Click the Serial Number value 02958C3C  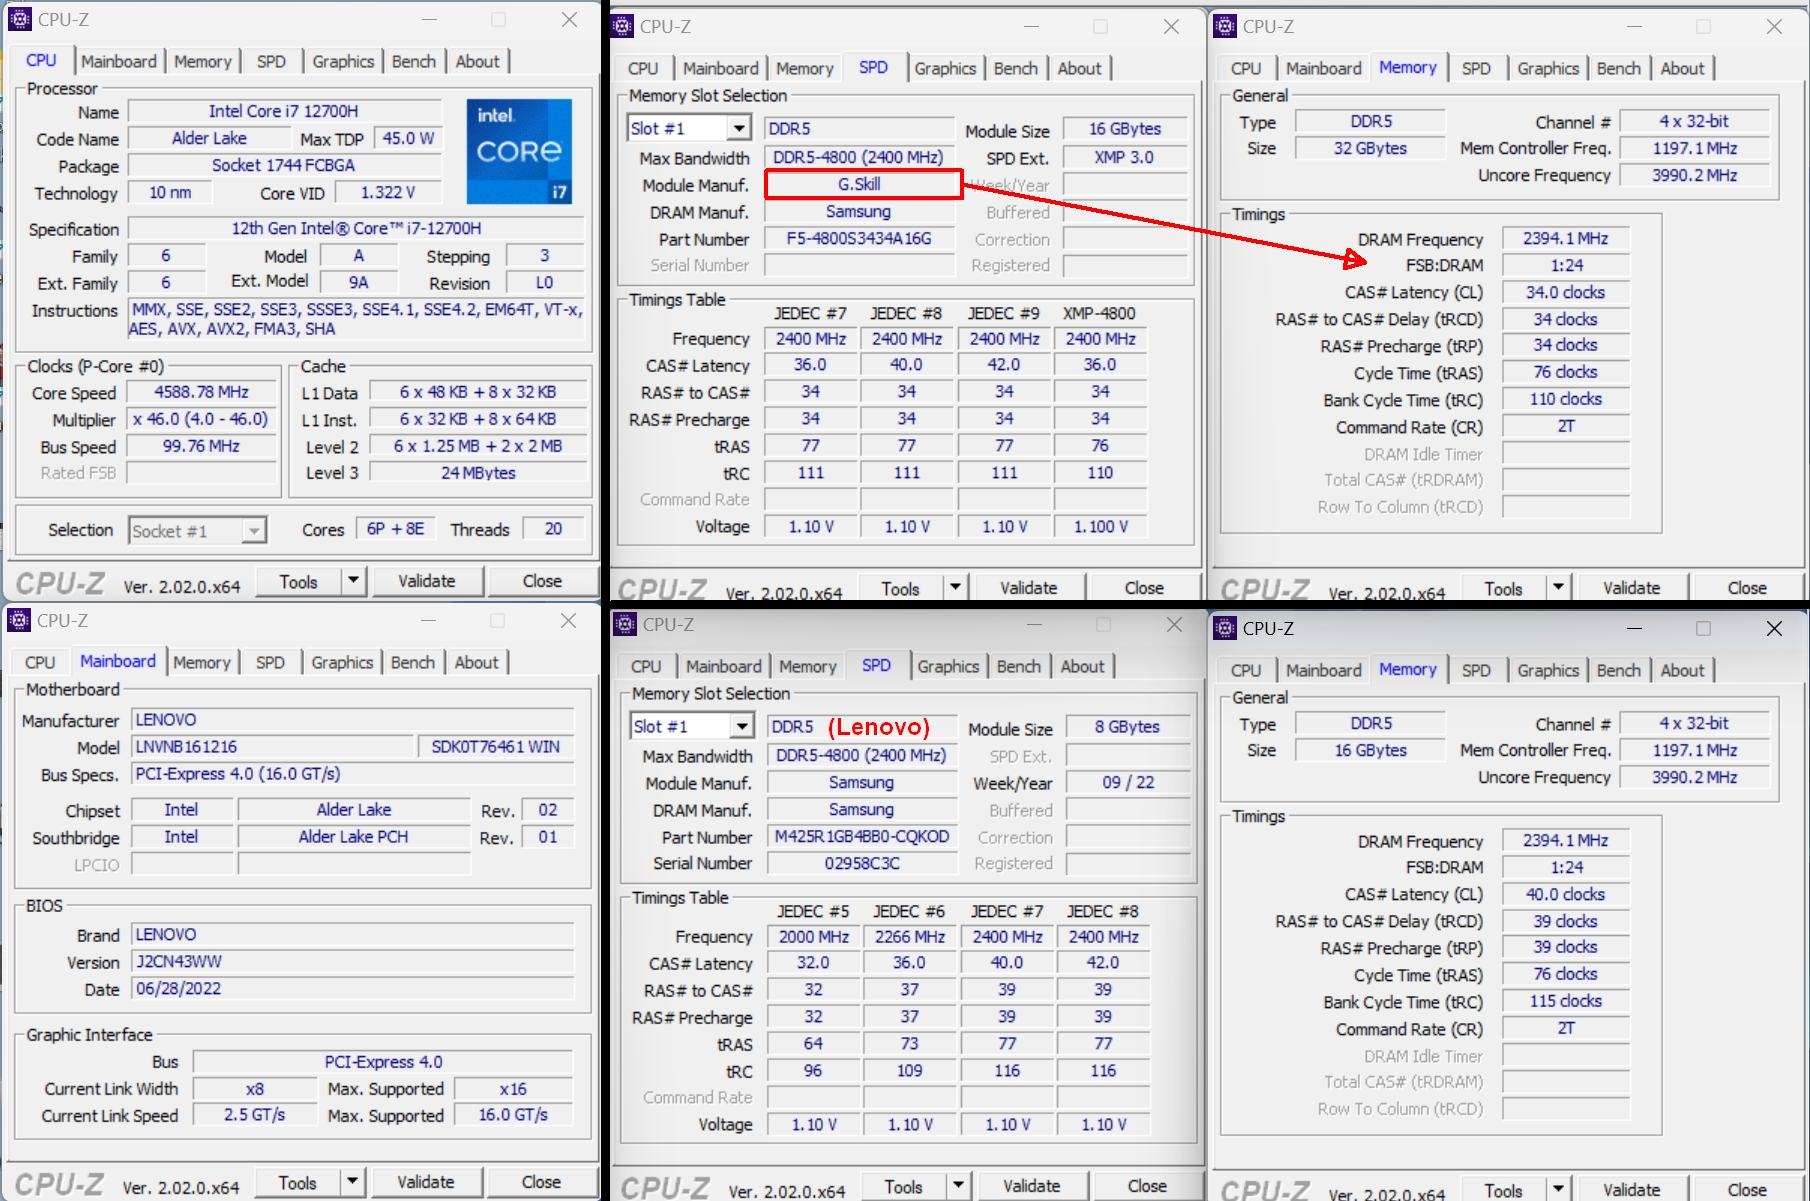coord(862,863)
